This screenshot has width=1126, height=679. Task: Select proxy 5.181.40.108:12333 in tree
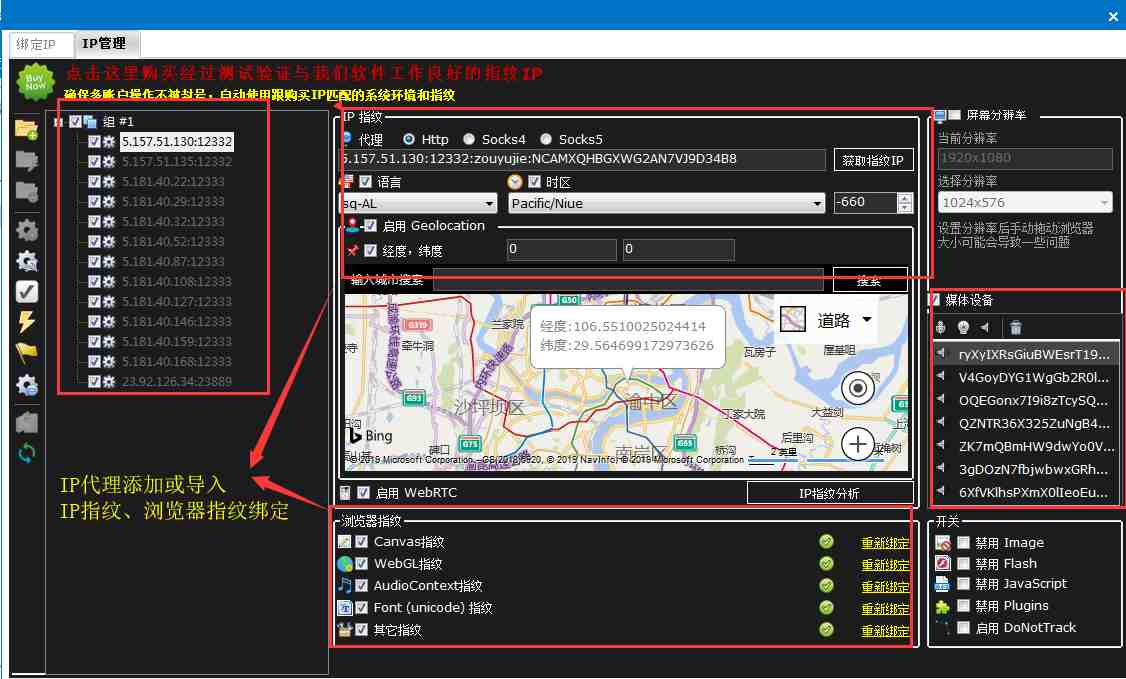177,281
